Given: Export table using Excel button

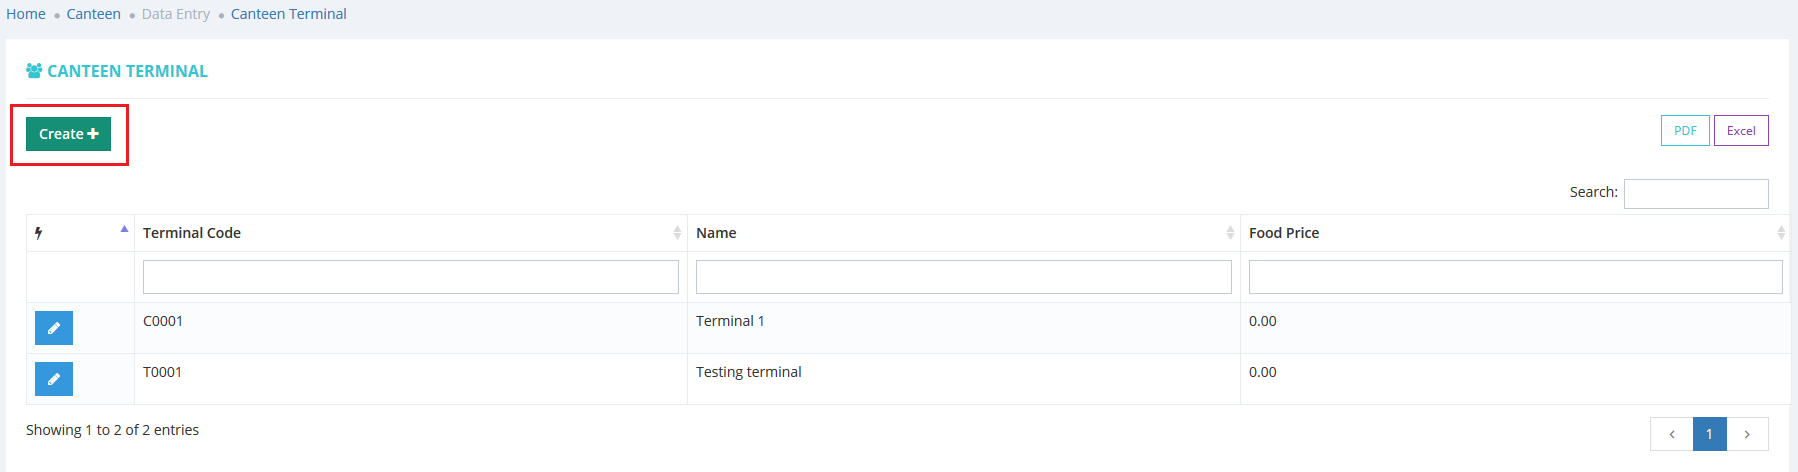Looking at the screenshot, I should (1741, 131).
